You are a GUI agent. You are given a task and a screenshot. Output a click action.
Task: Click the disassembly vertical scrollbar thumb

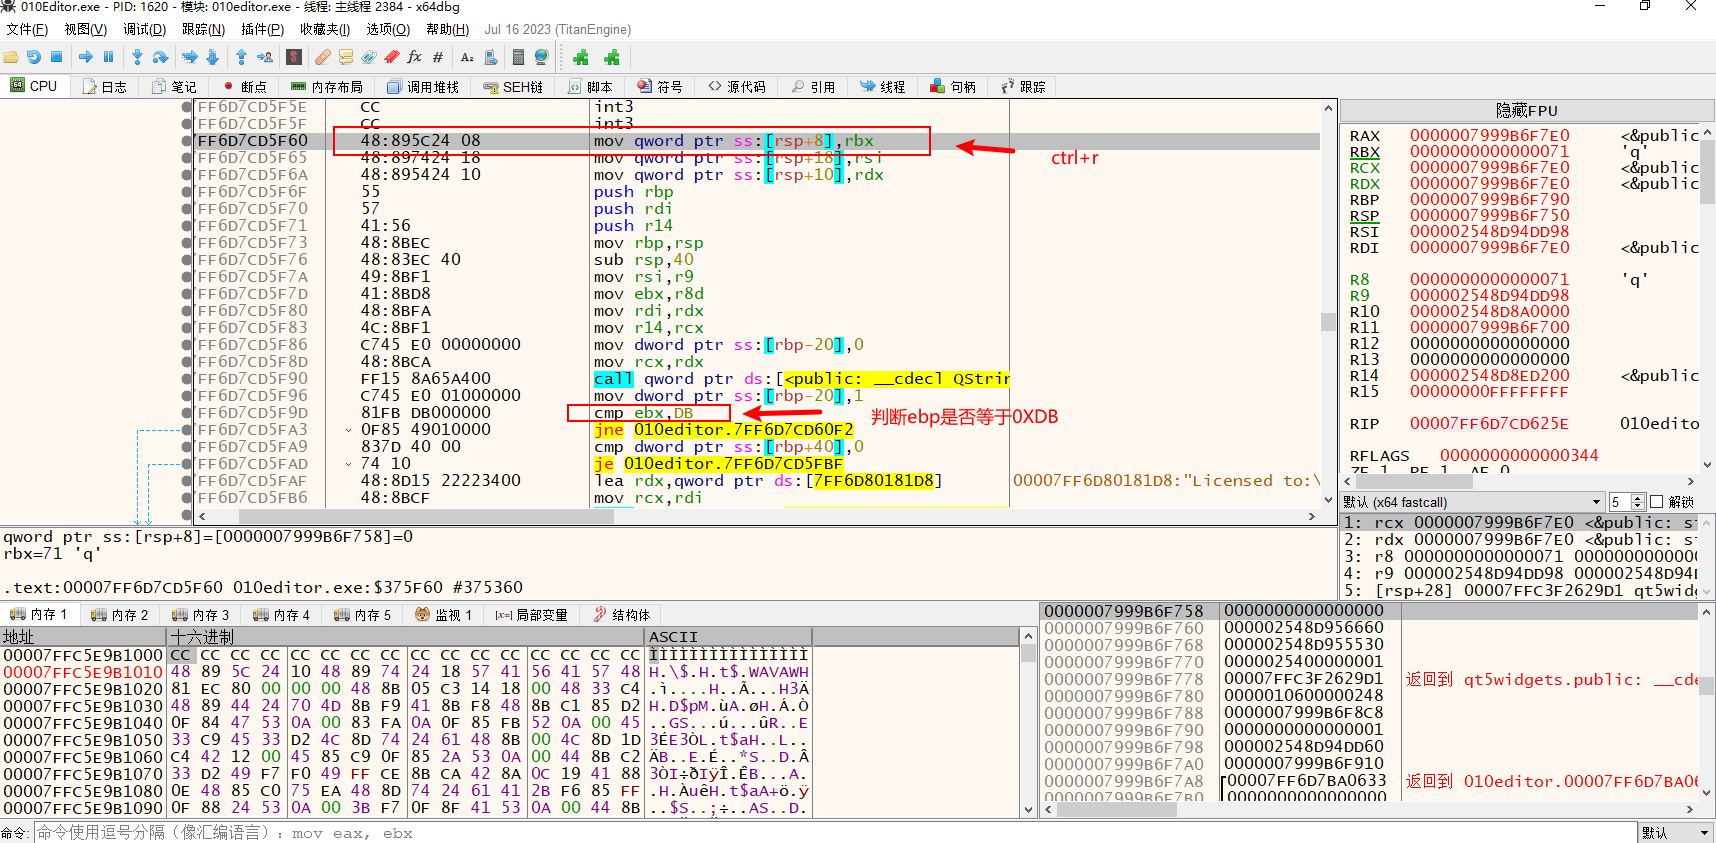click(1328, 322)
